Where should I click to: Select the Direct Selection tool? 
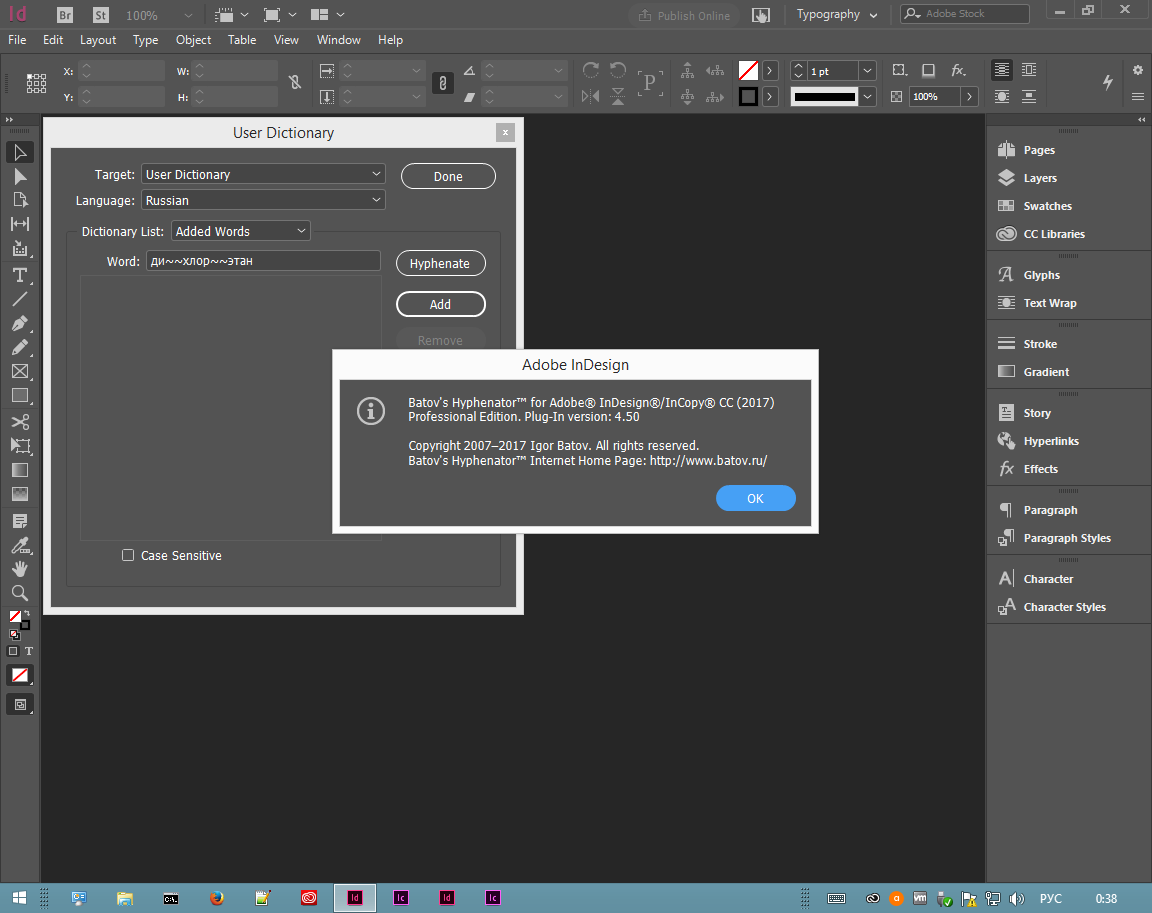click(20, 176)
